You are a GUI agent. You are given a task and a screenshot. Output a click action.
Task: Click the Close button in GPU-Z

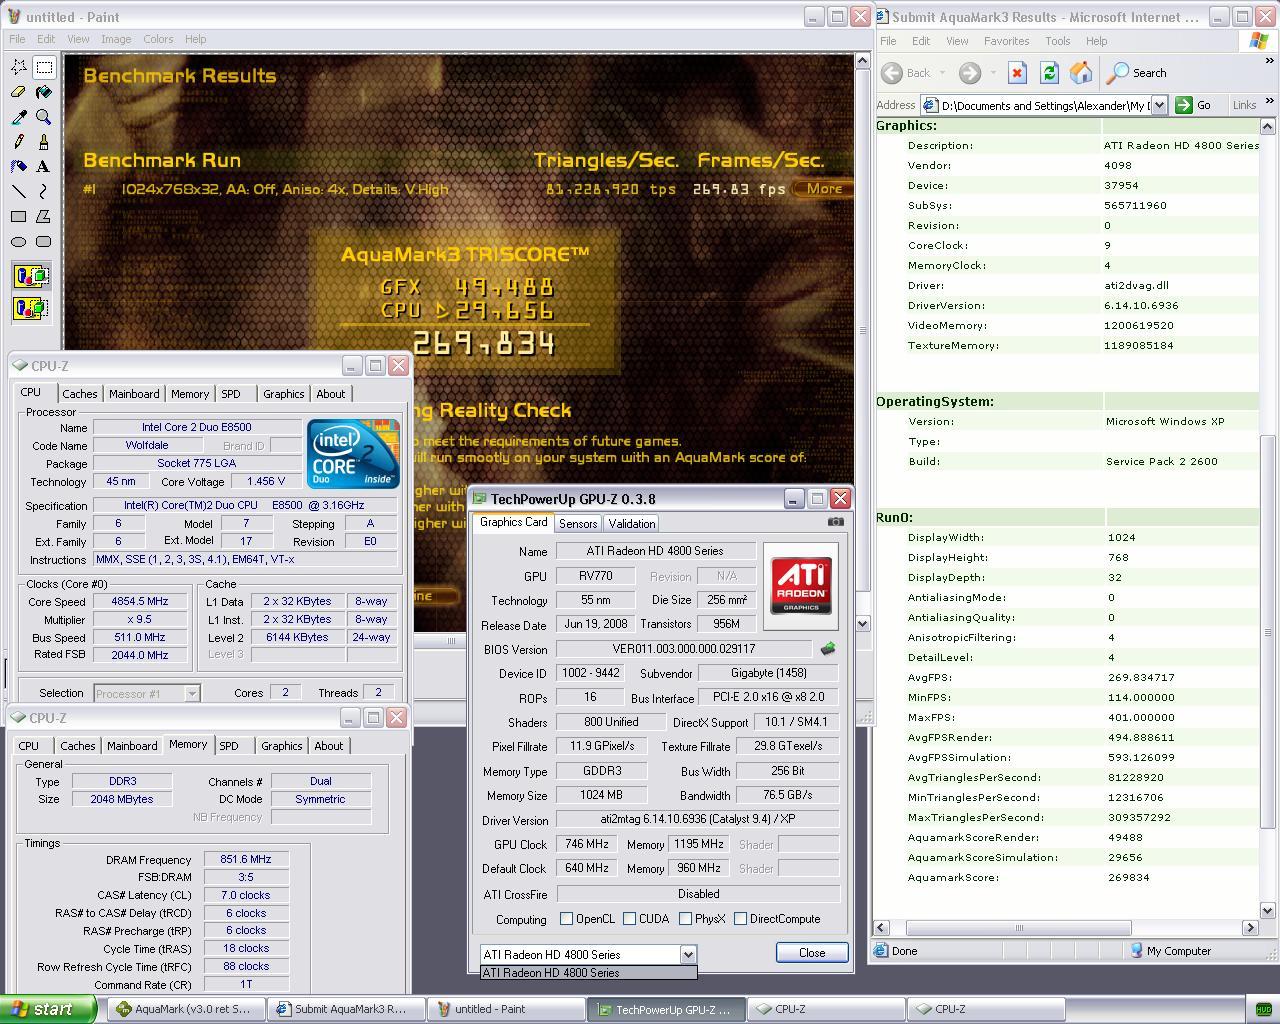tap(812, 953)
